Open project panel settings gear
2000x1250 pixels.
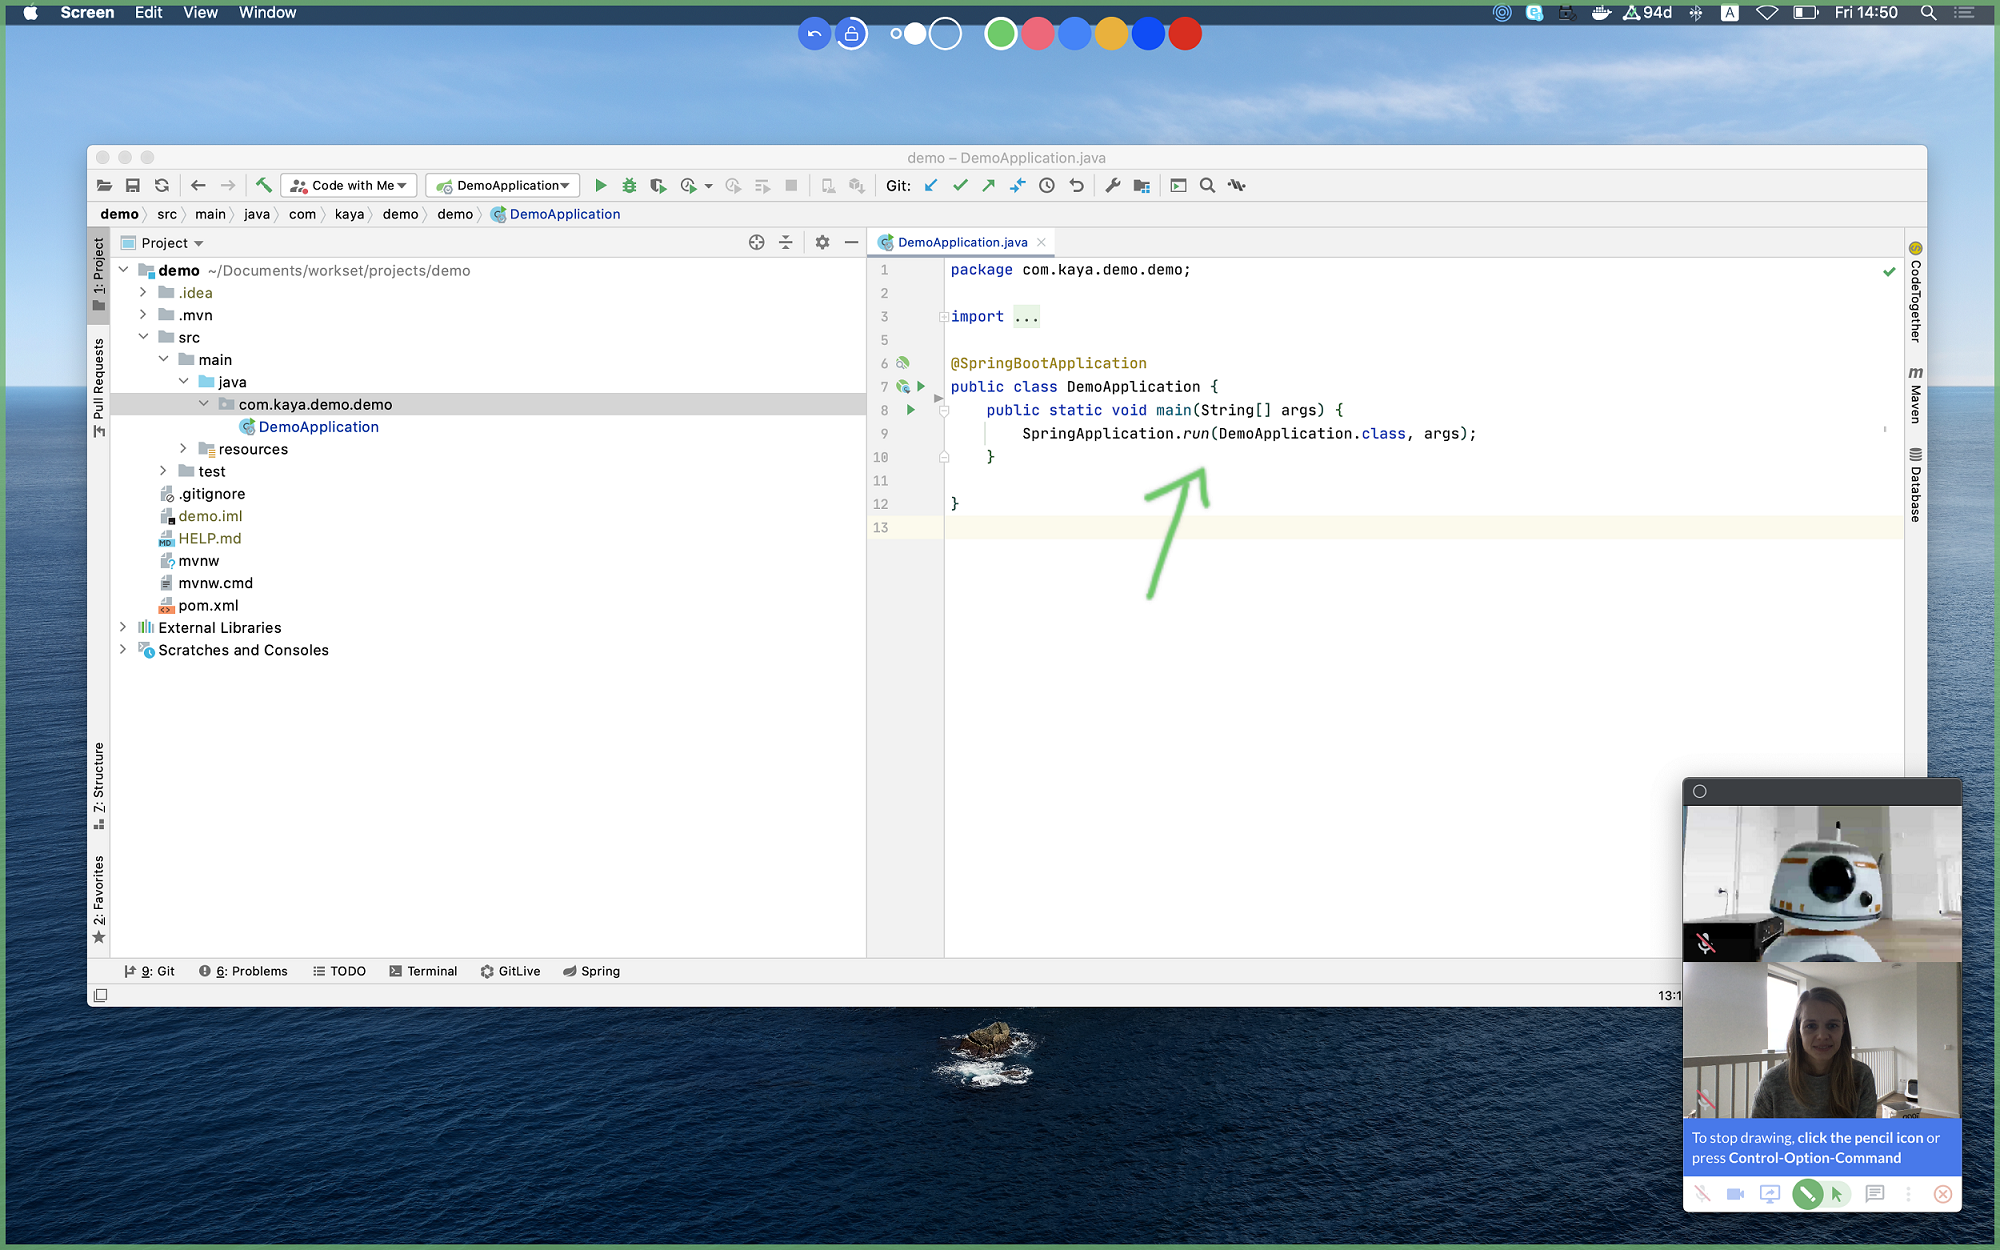(x=822, y=243)
